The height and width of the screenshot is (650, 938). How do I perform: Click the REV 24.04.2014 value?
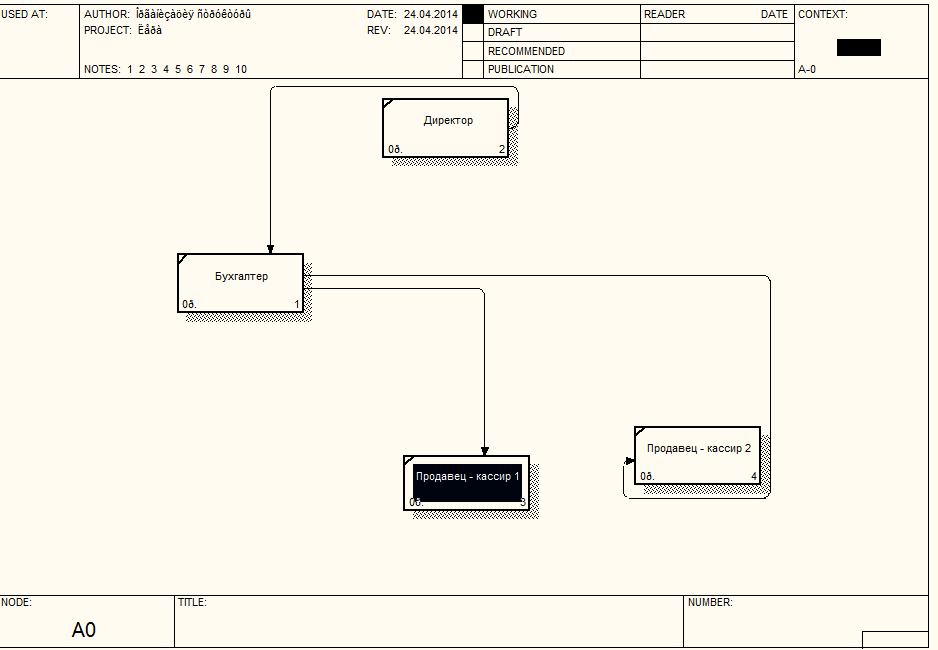coord(431,30)
